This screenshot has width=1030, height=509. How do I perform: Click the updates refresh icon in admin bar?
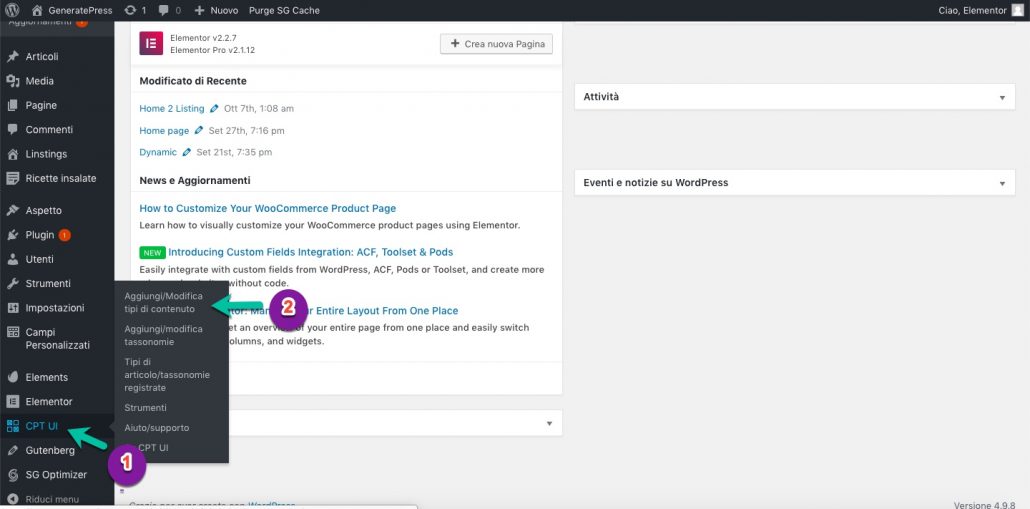(x=130, y=10)
